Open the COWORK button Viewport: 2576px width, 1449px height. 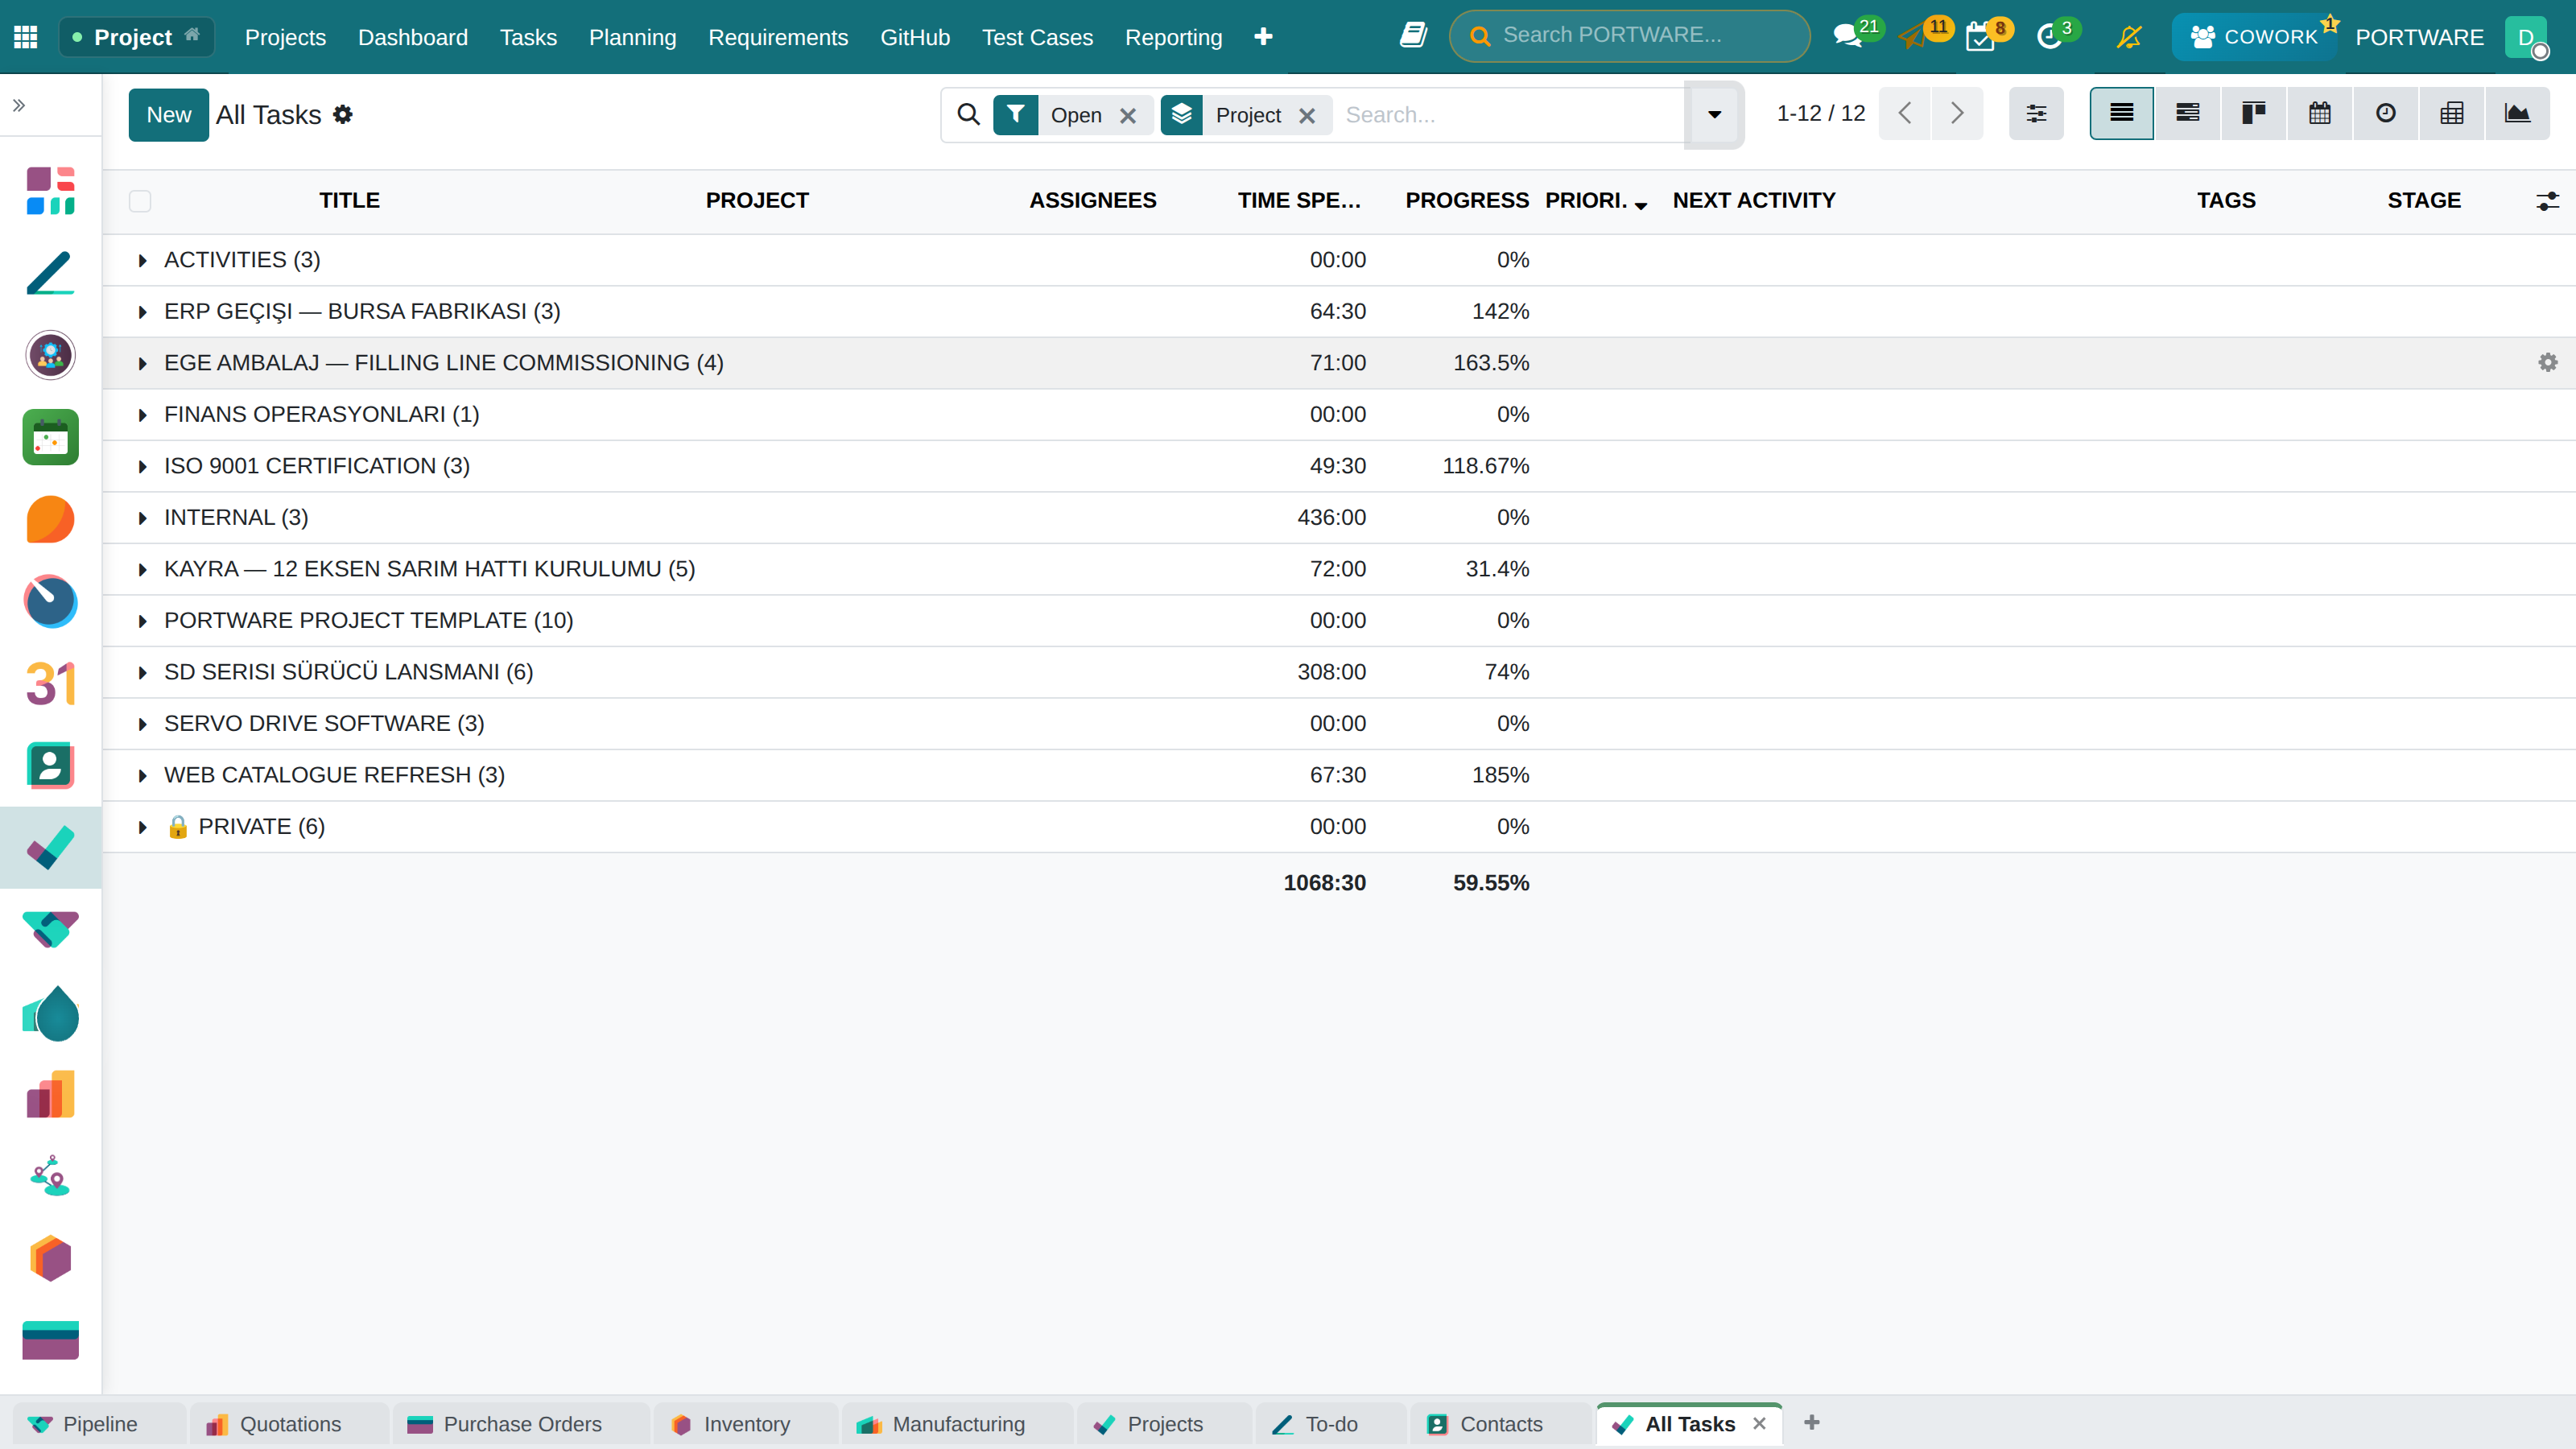click(x=2253, y=37)
